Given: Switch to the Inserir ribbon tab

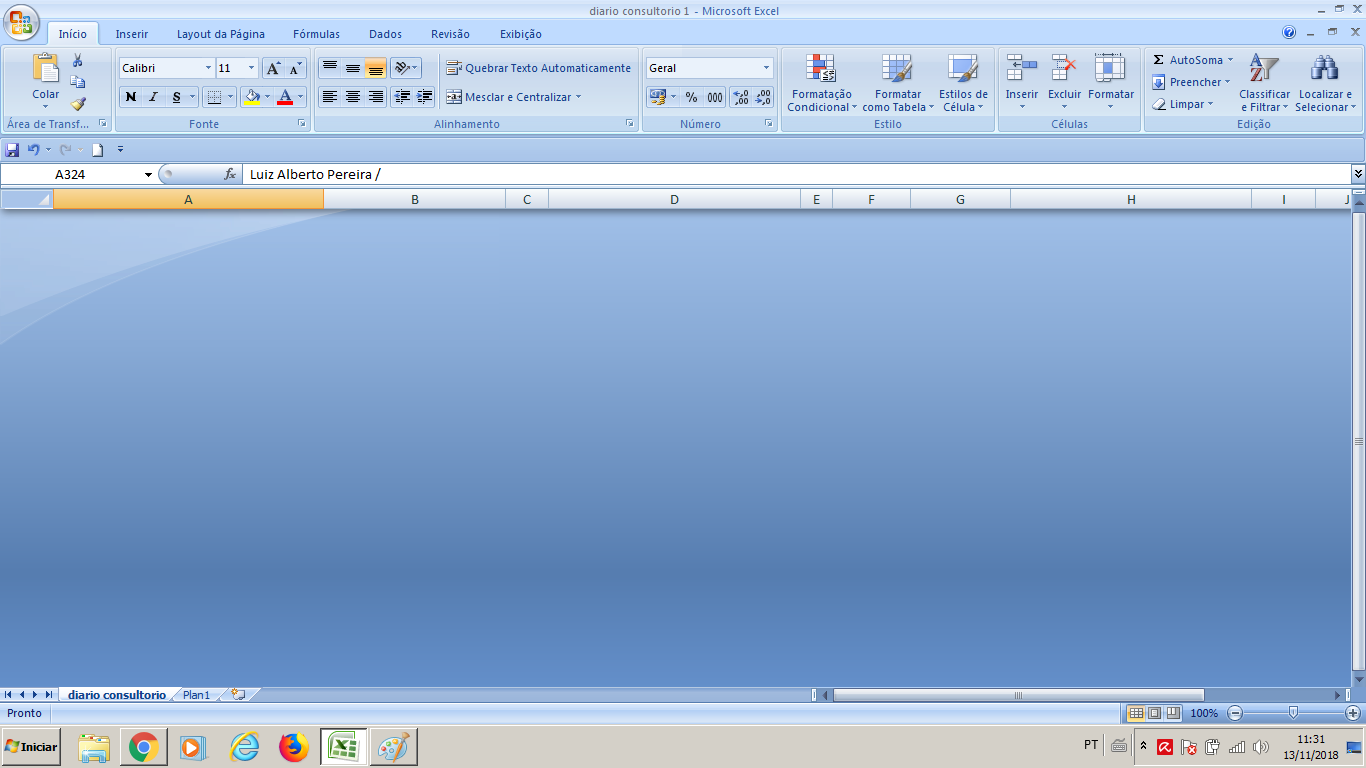Looking at the screenshot, I should click(x=132, y=34).
